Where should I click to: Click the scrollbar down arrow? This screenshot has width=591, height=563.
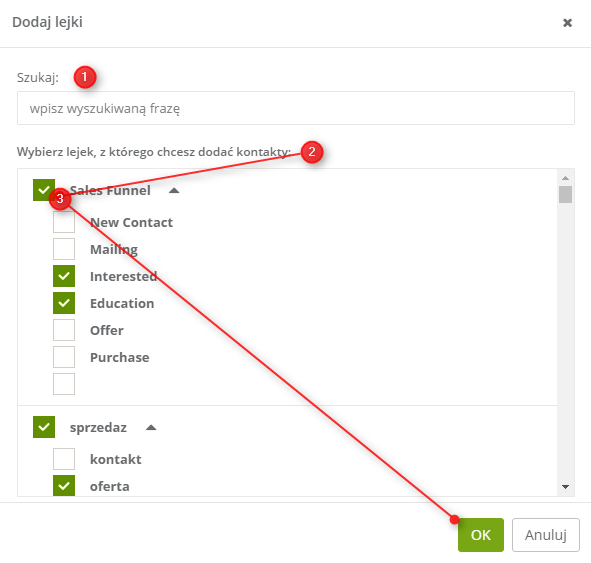click(565, 487)
